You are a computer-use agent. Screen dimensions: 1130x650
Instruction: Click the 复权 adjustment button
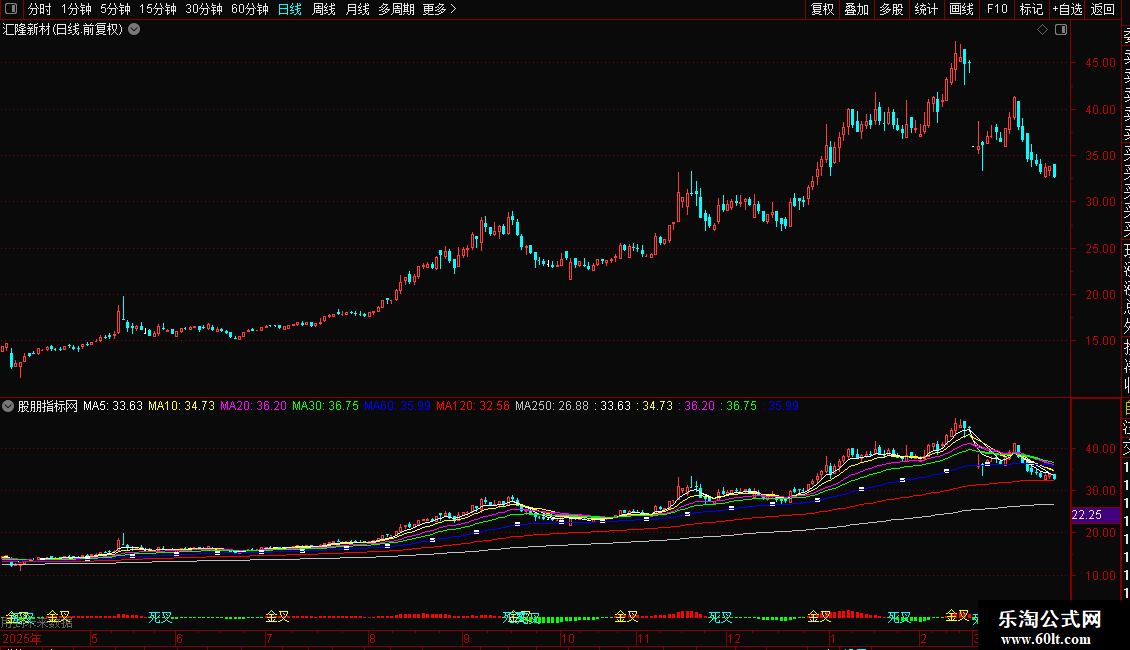[822, 9]
